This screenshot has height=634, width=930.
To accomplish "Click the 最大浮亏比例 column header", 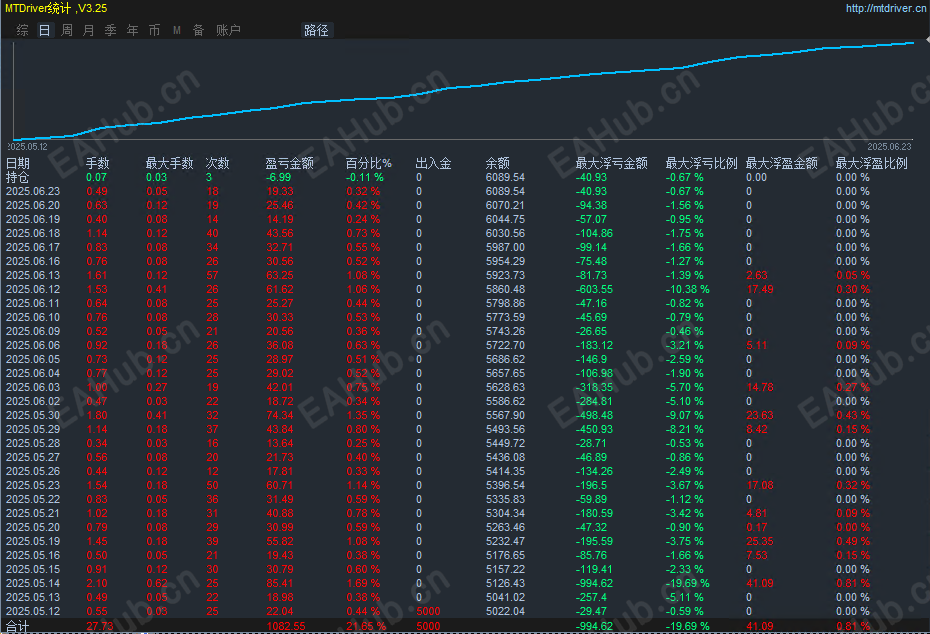I will (702, 163).
